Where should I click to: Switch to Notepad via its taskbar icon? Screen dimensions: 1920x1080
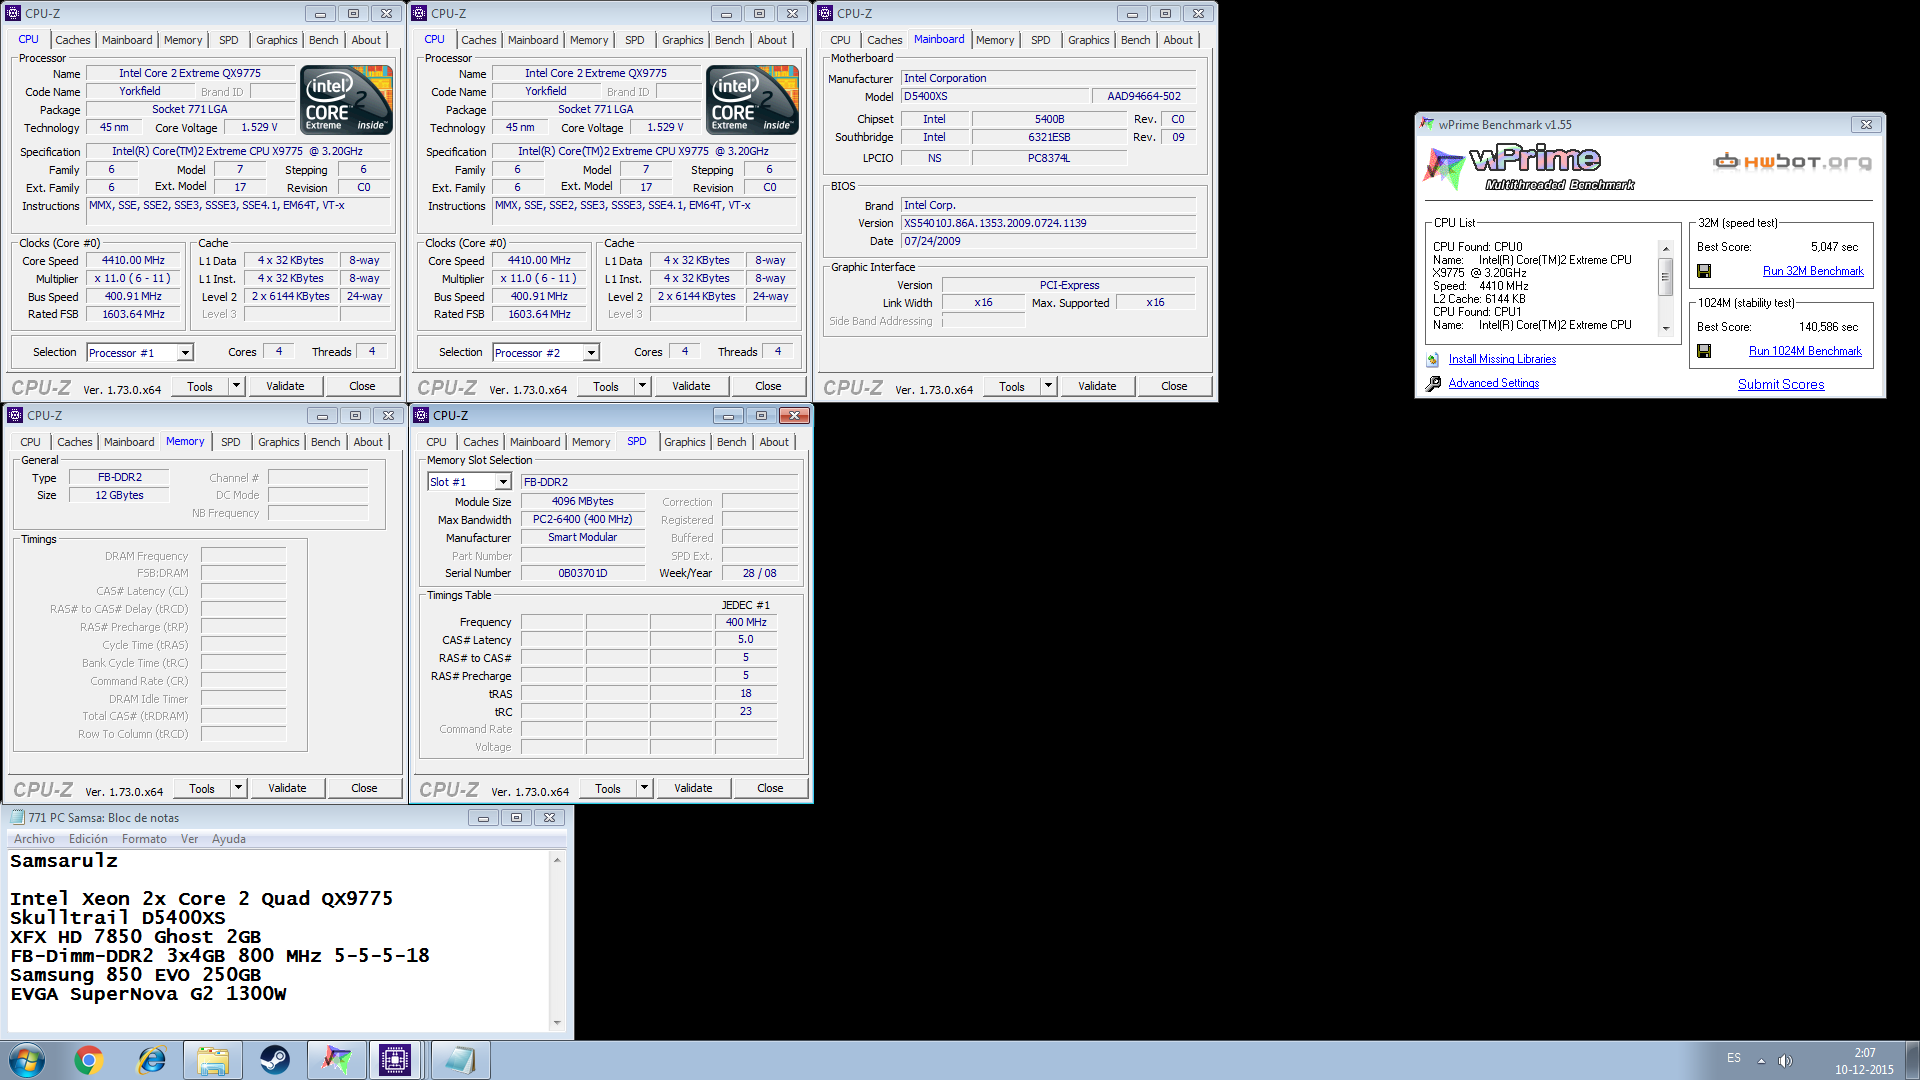click(460, 1060)
